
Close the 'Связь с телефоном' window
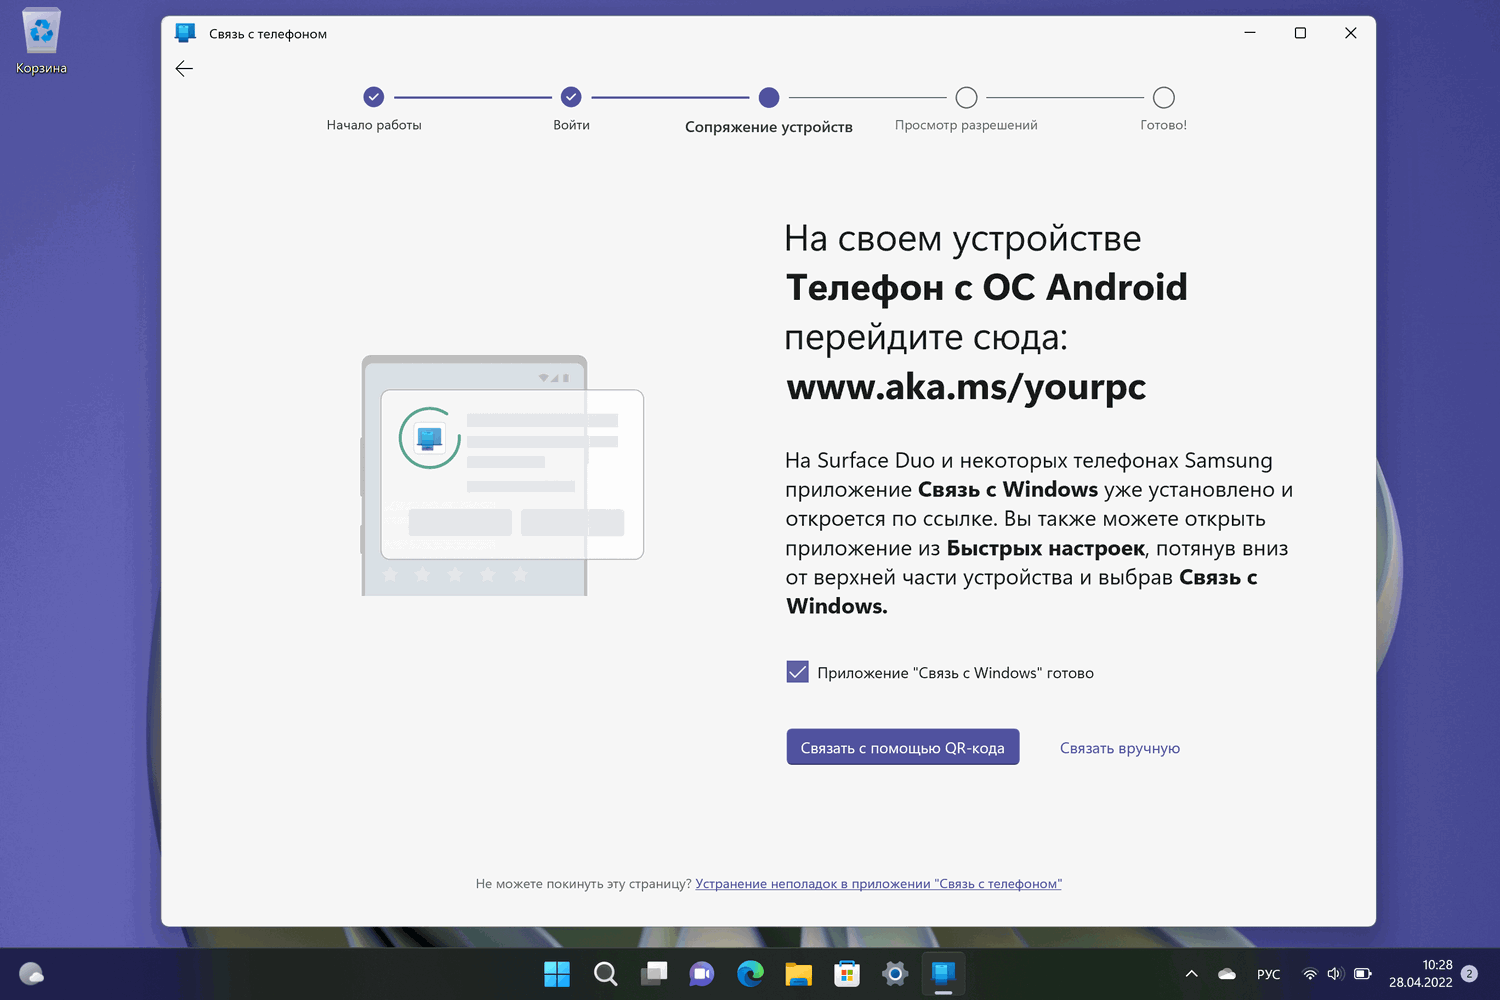pos(1350,33)
